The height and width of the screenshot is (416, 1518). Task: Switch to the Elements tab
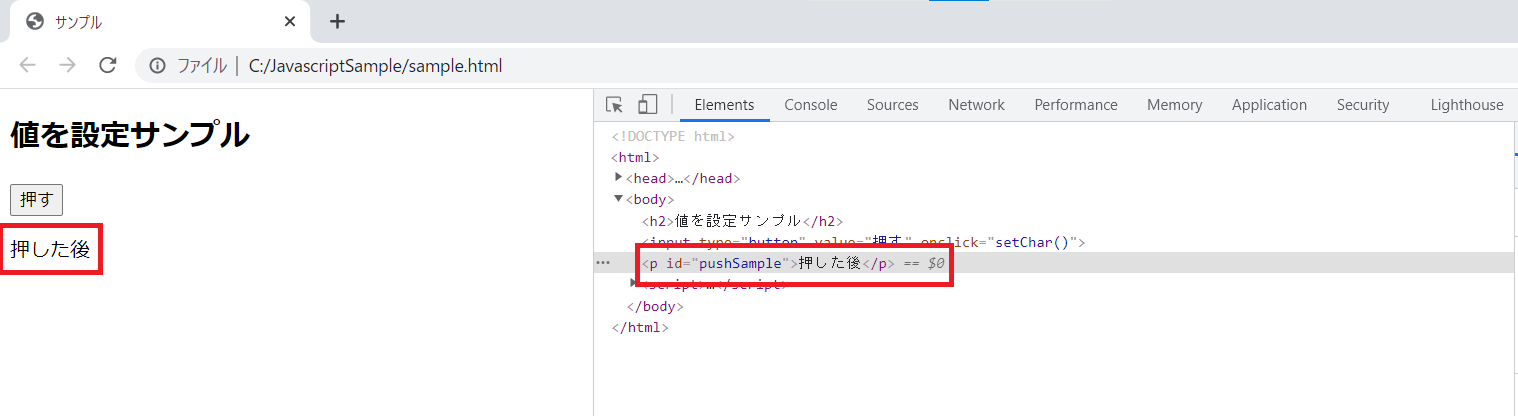(724, 105)
